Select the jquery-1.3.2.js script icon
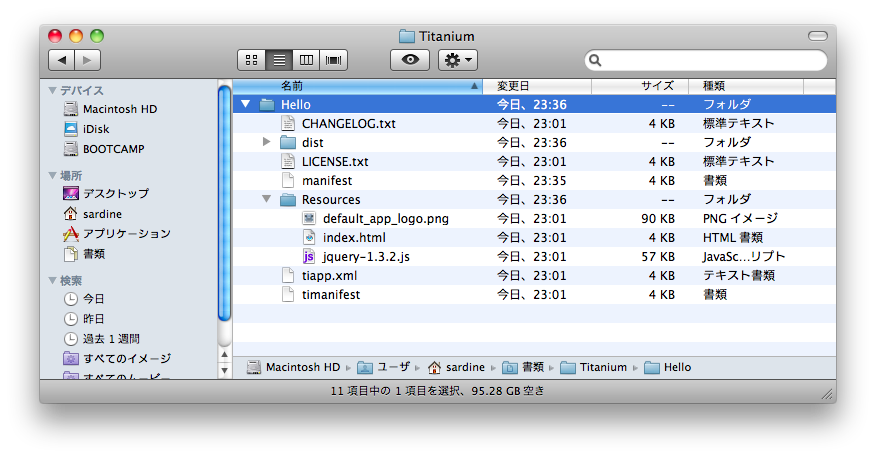This screenshot has width=876, height=458. 309,256
